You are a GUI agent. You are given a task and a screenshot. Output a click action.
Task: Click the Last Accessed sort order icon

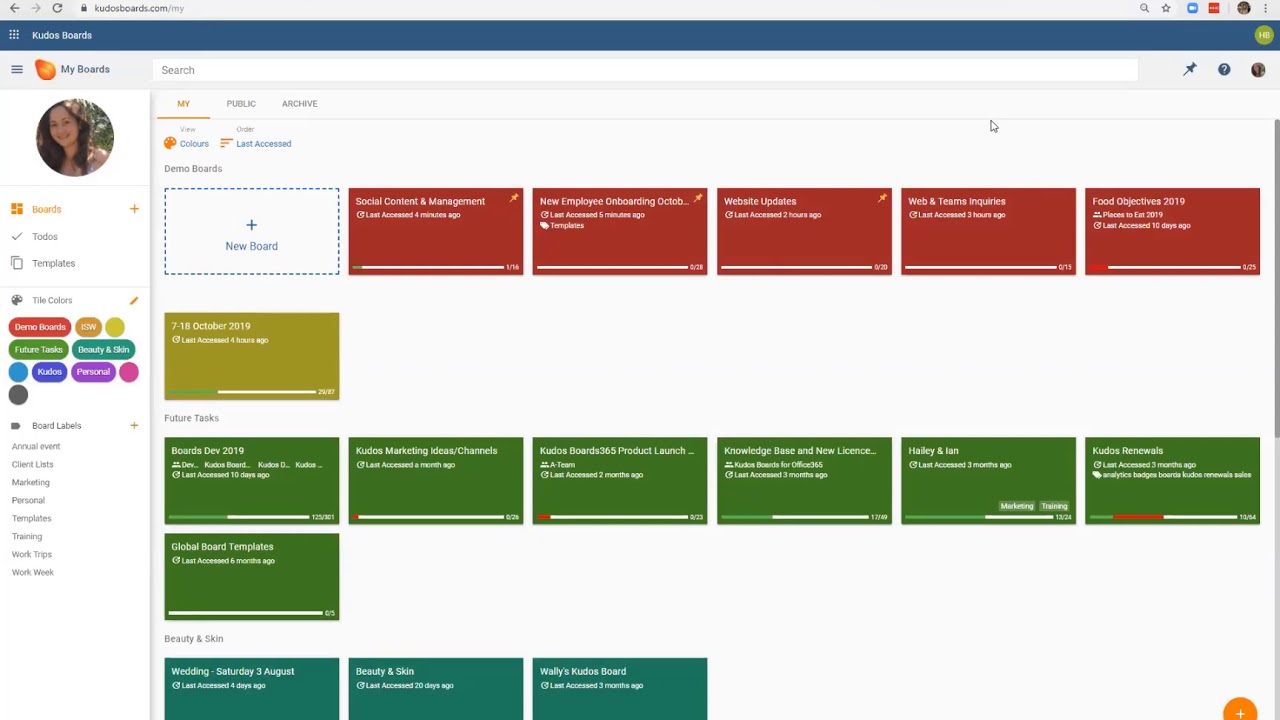pyautogui.click(x=226, y=143)
